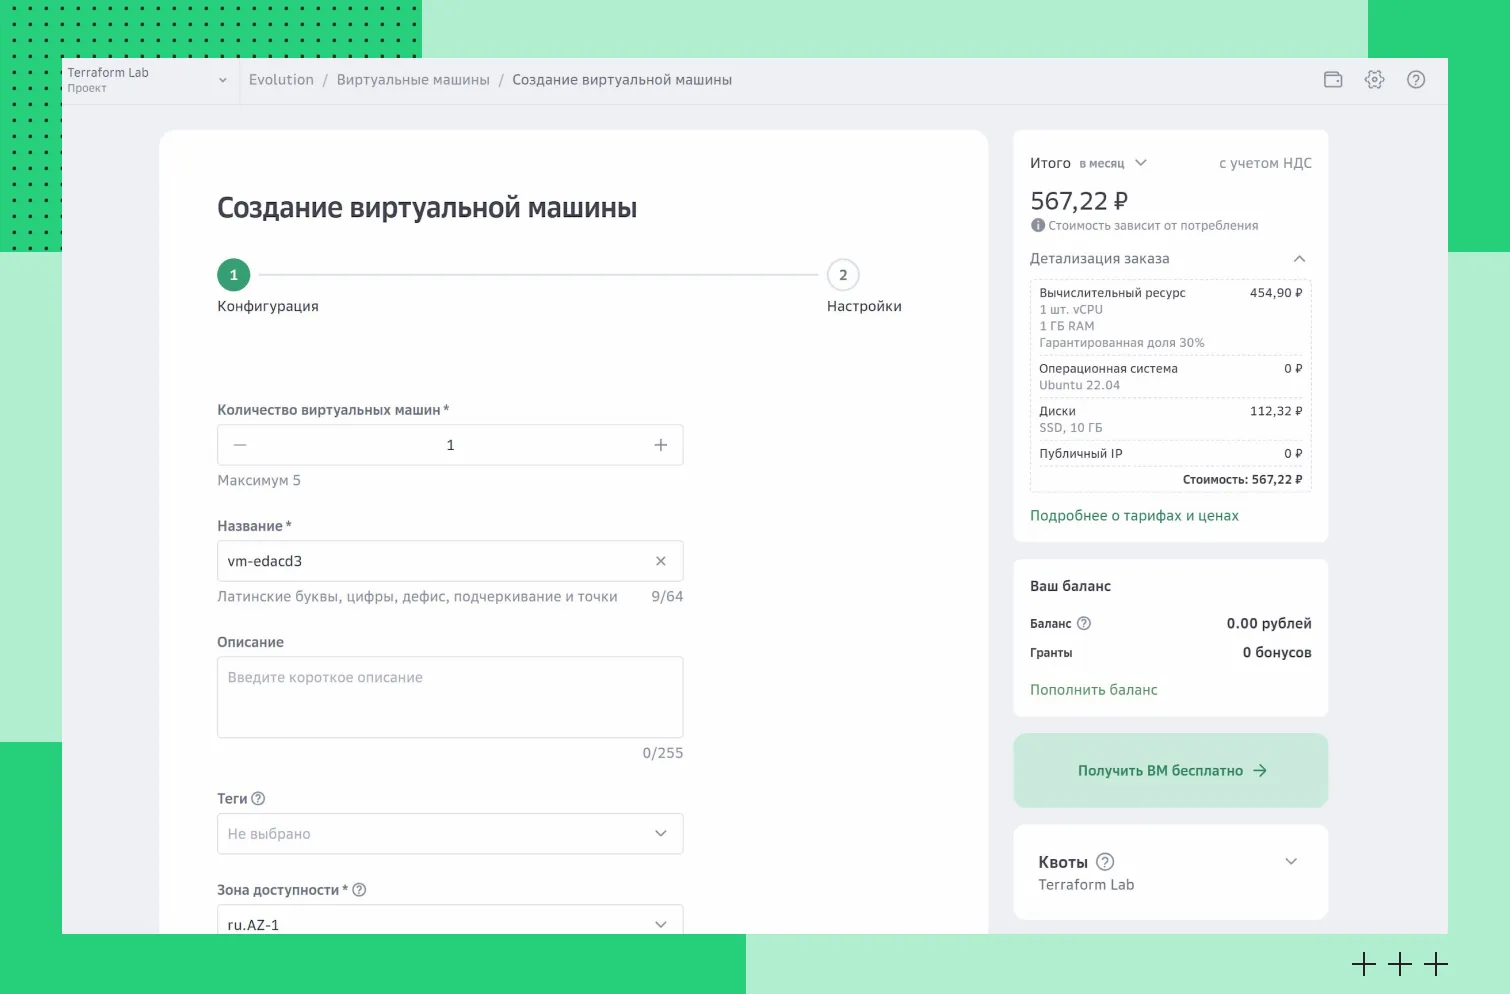Screen dimensions: 1510x994
Task: Click the question icon near Баланс
Action: click(1086, 623)
